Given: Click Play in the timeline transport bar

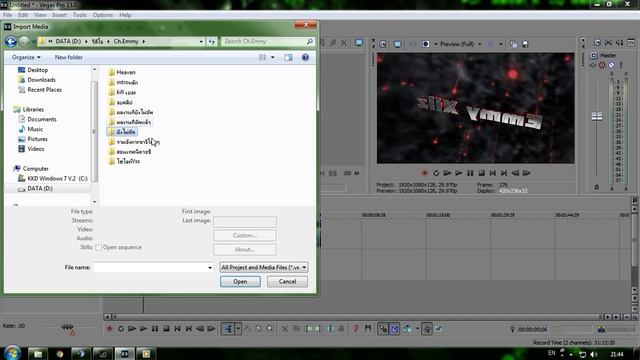Looking at the screenshot, I should pyautogui.click(x=143, y=329).
